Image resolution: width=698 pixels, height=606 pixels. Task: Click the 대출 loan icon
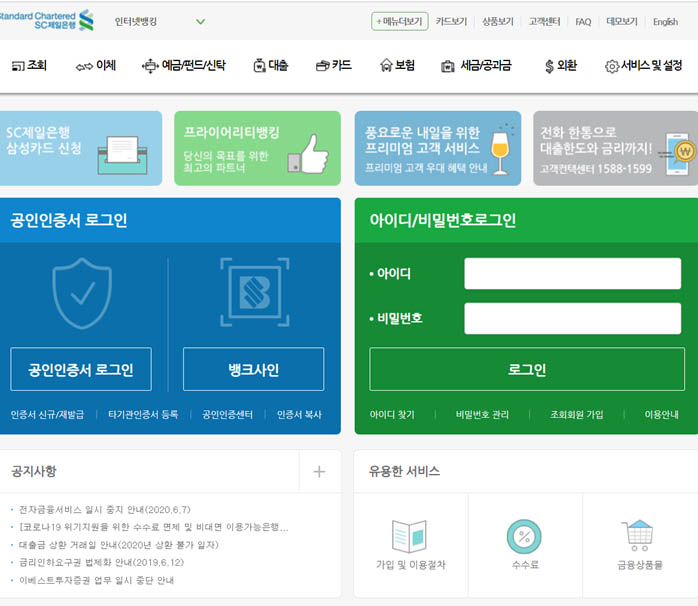coord(260,66)
